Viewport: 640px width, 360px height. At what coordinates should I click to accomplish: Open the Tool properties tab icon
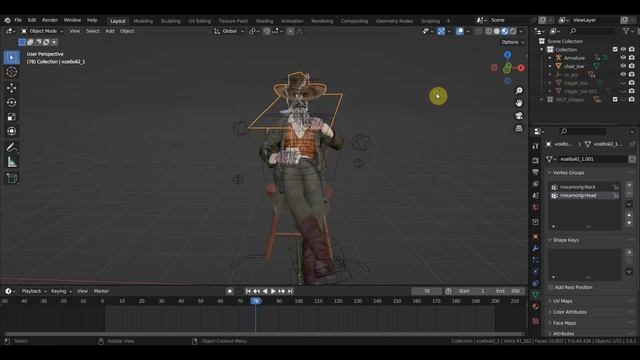[x=536, y=146]
